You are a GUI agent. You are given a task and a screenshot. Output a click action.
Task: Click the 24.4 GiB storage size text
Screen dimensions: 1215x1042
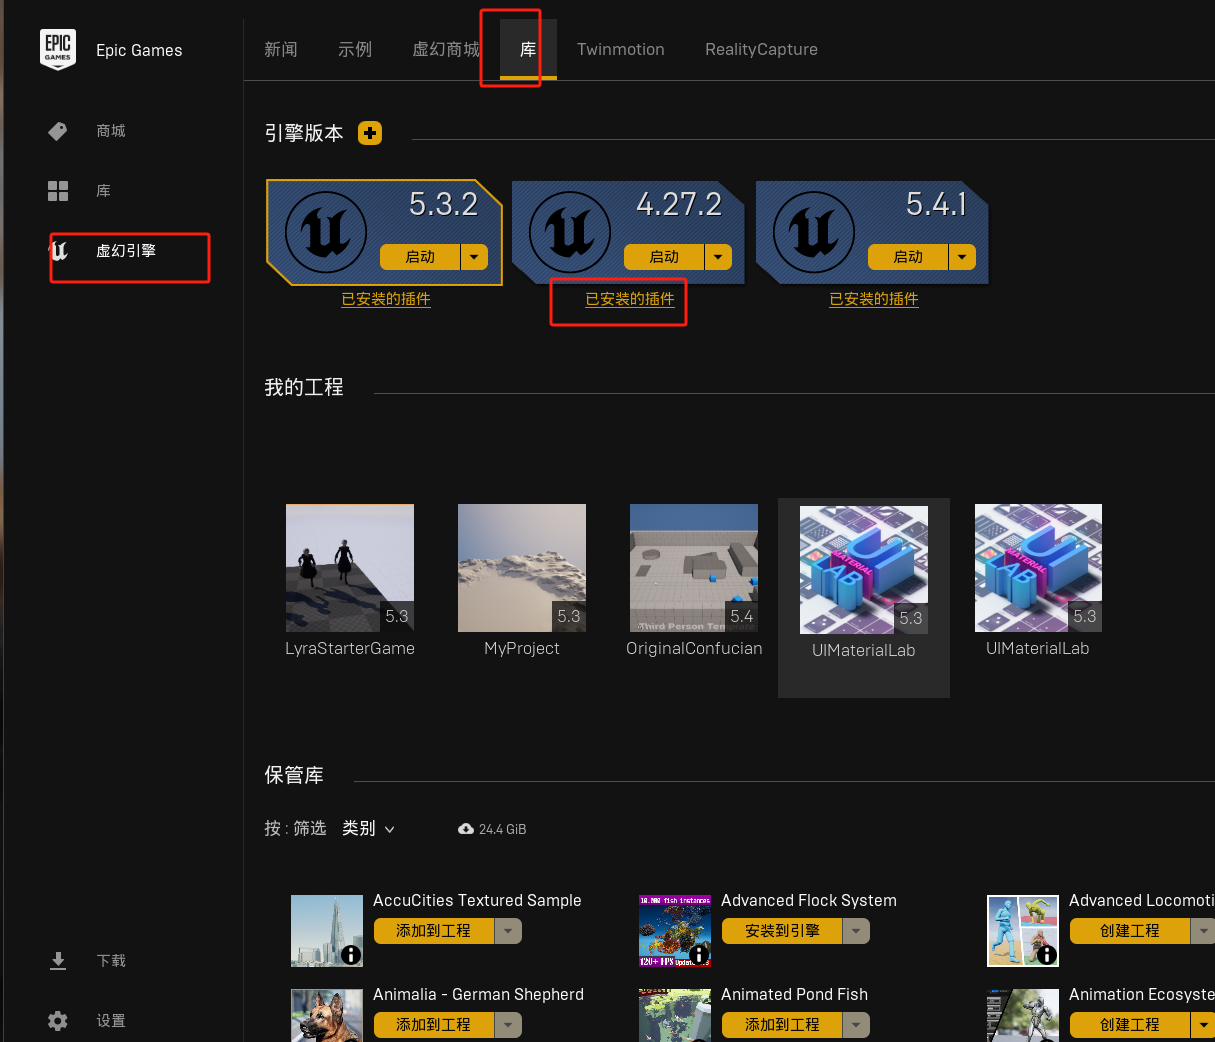[x=502, y=829]
